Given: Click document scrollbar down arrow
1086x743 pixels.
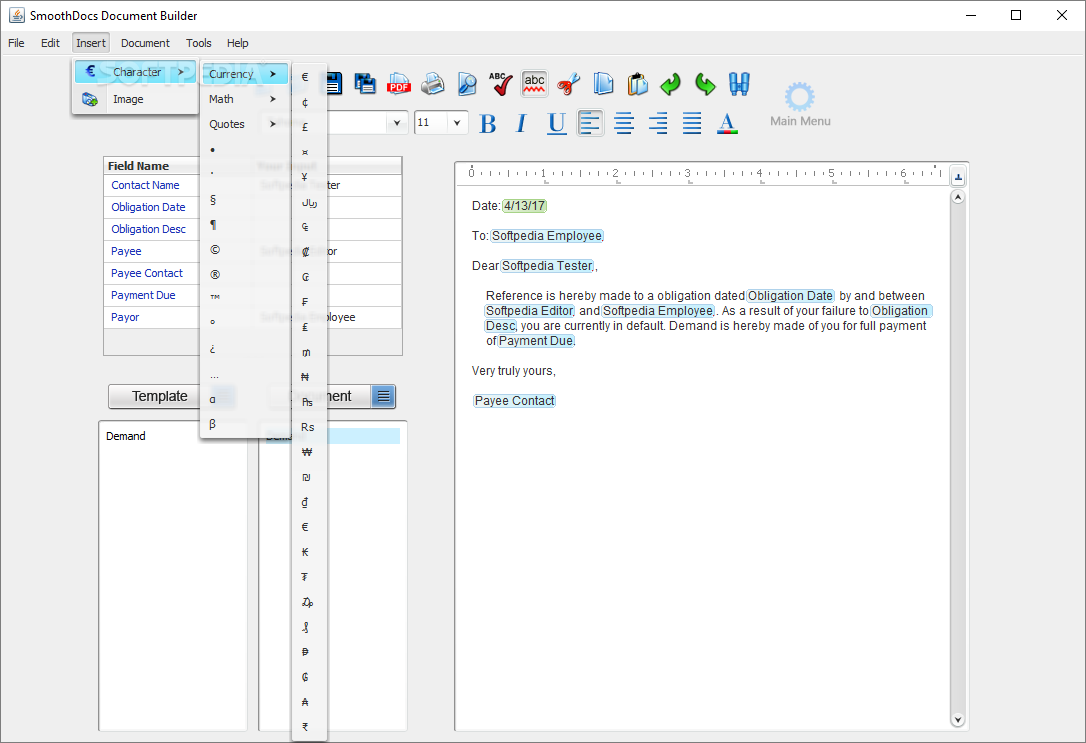Looking at the screenshot, I should 958,719.
